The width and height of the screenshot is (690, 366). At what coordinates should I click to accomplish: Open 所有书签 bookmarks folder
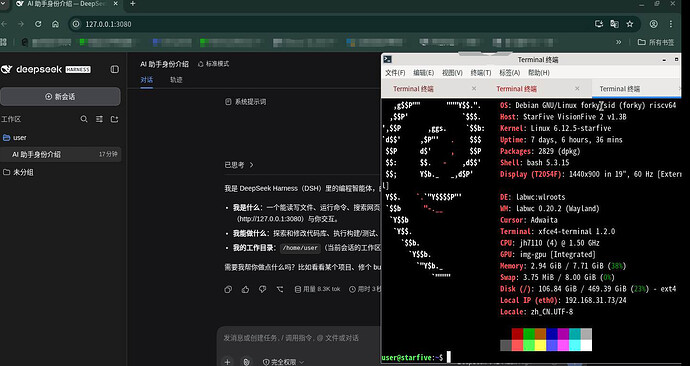pos(656,42)
